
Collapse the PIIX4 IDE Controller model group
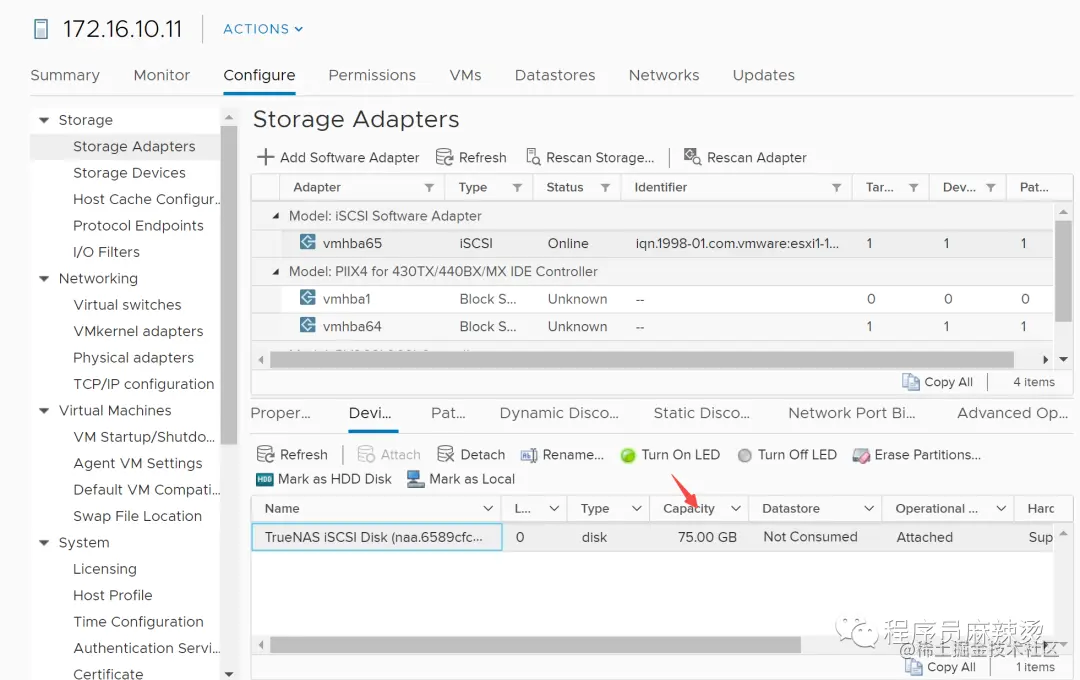click(276, 271)
